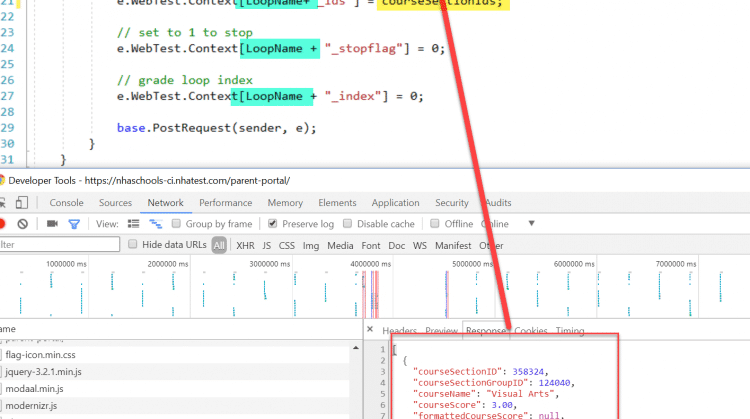Open the Console tab
Viewport: 750px width, 419px height.
[66, 203]
